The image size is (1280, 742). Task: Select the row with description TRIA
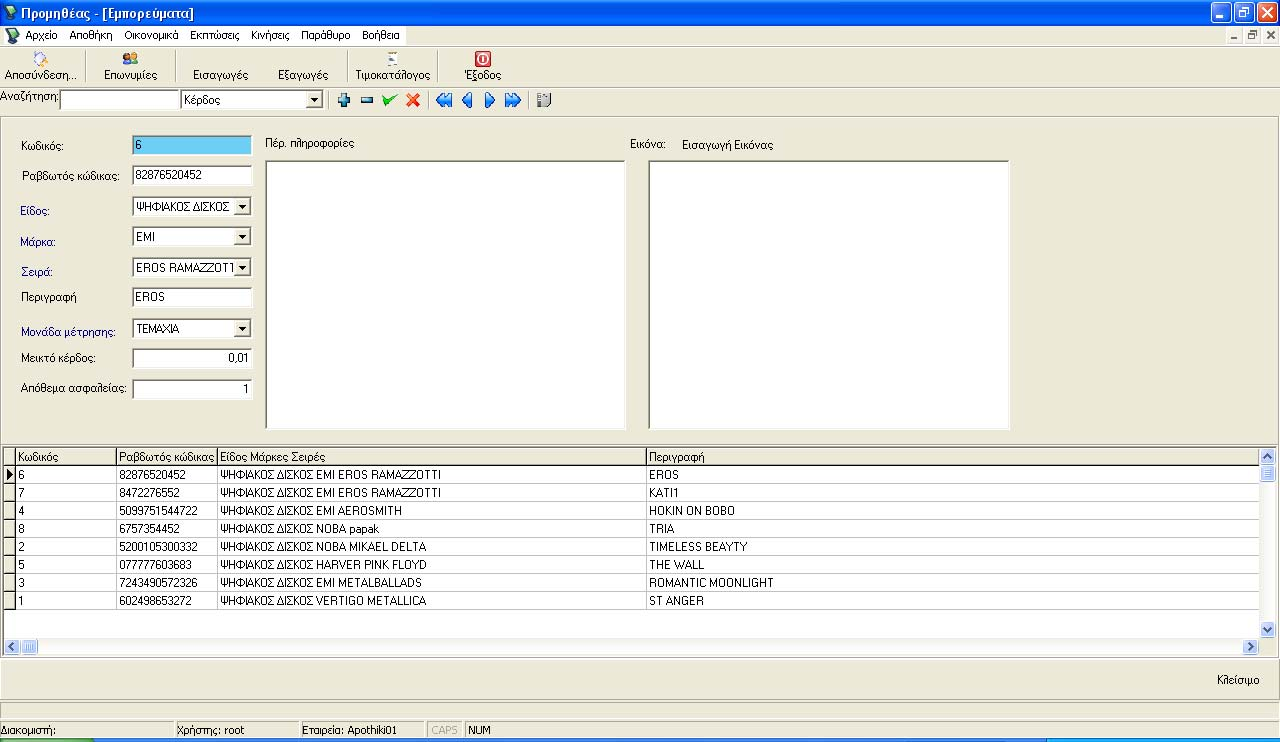click(x=631, y=529)
